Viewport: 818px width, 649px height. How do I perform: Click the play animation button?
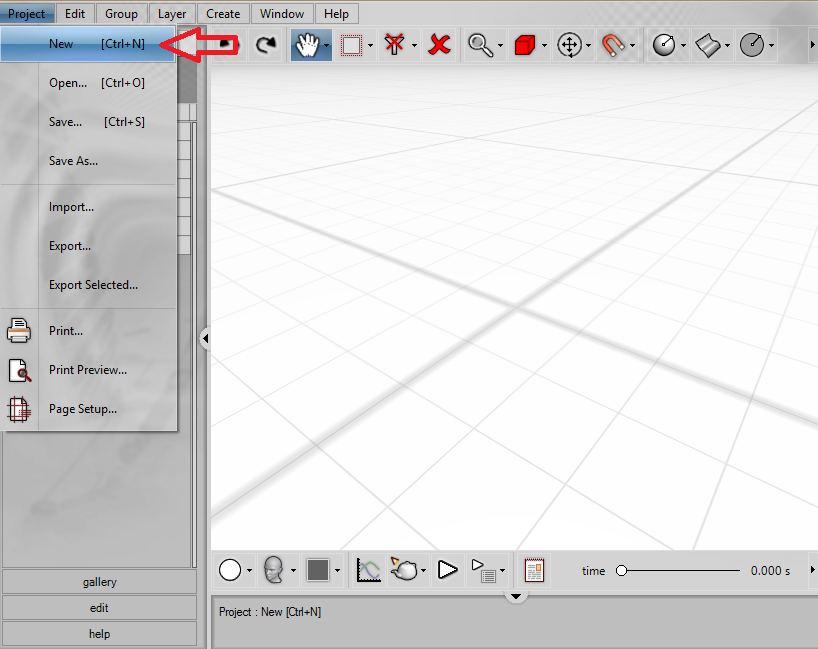447,570
